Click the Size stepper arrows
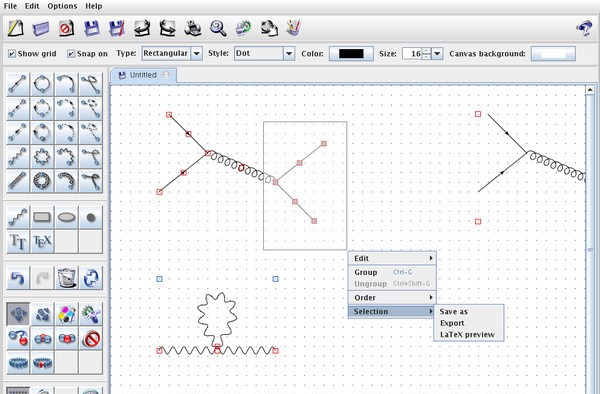Screen dimensions: 600x394 [x=426, y=54]
